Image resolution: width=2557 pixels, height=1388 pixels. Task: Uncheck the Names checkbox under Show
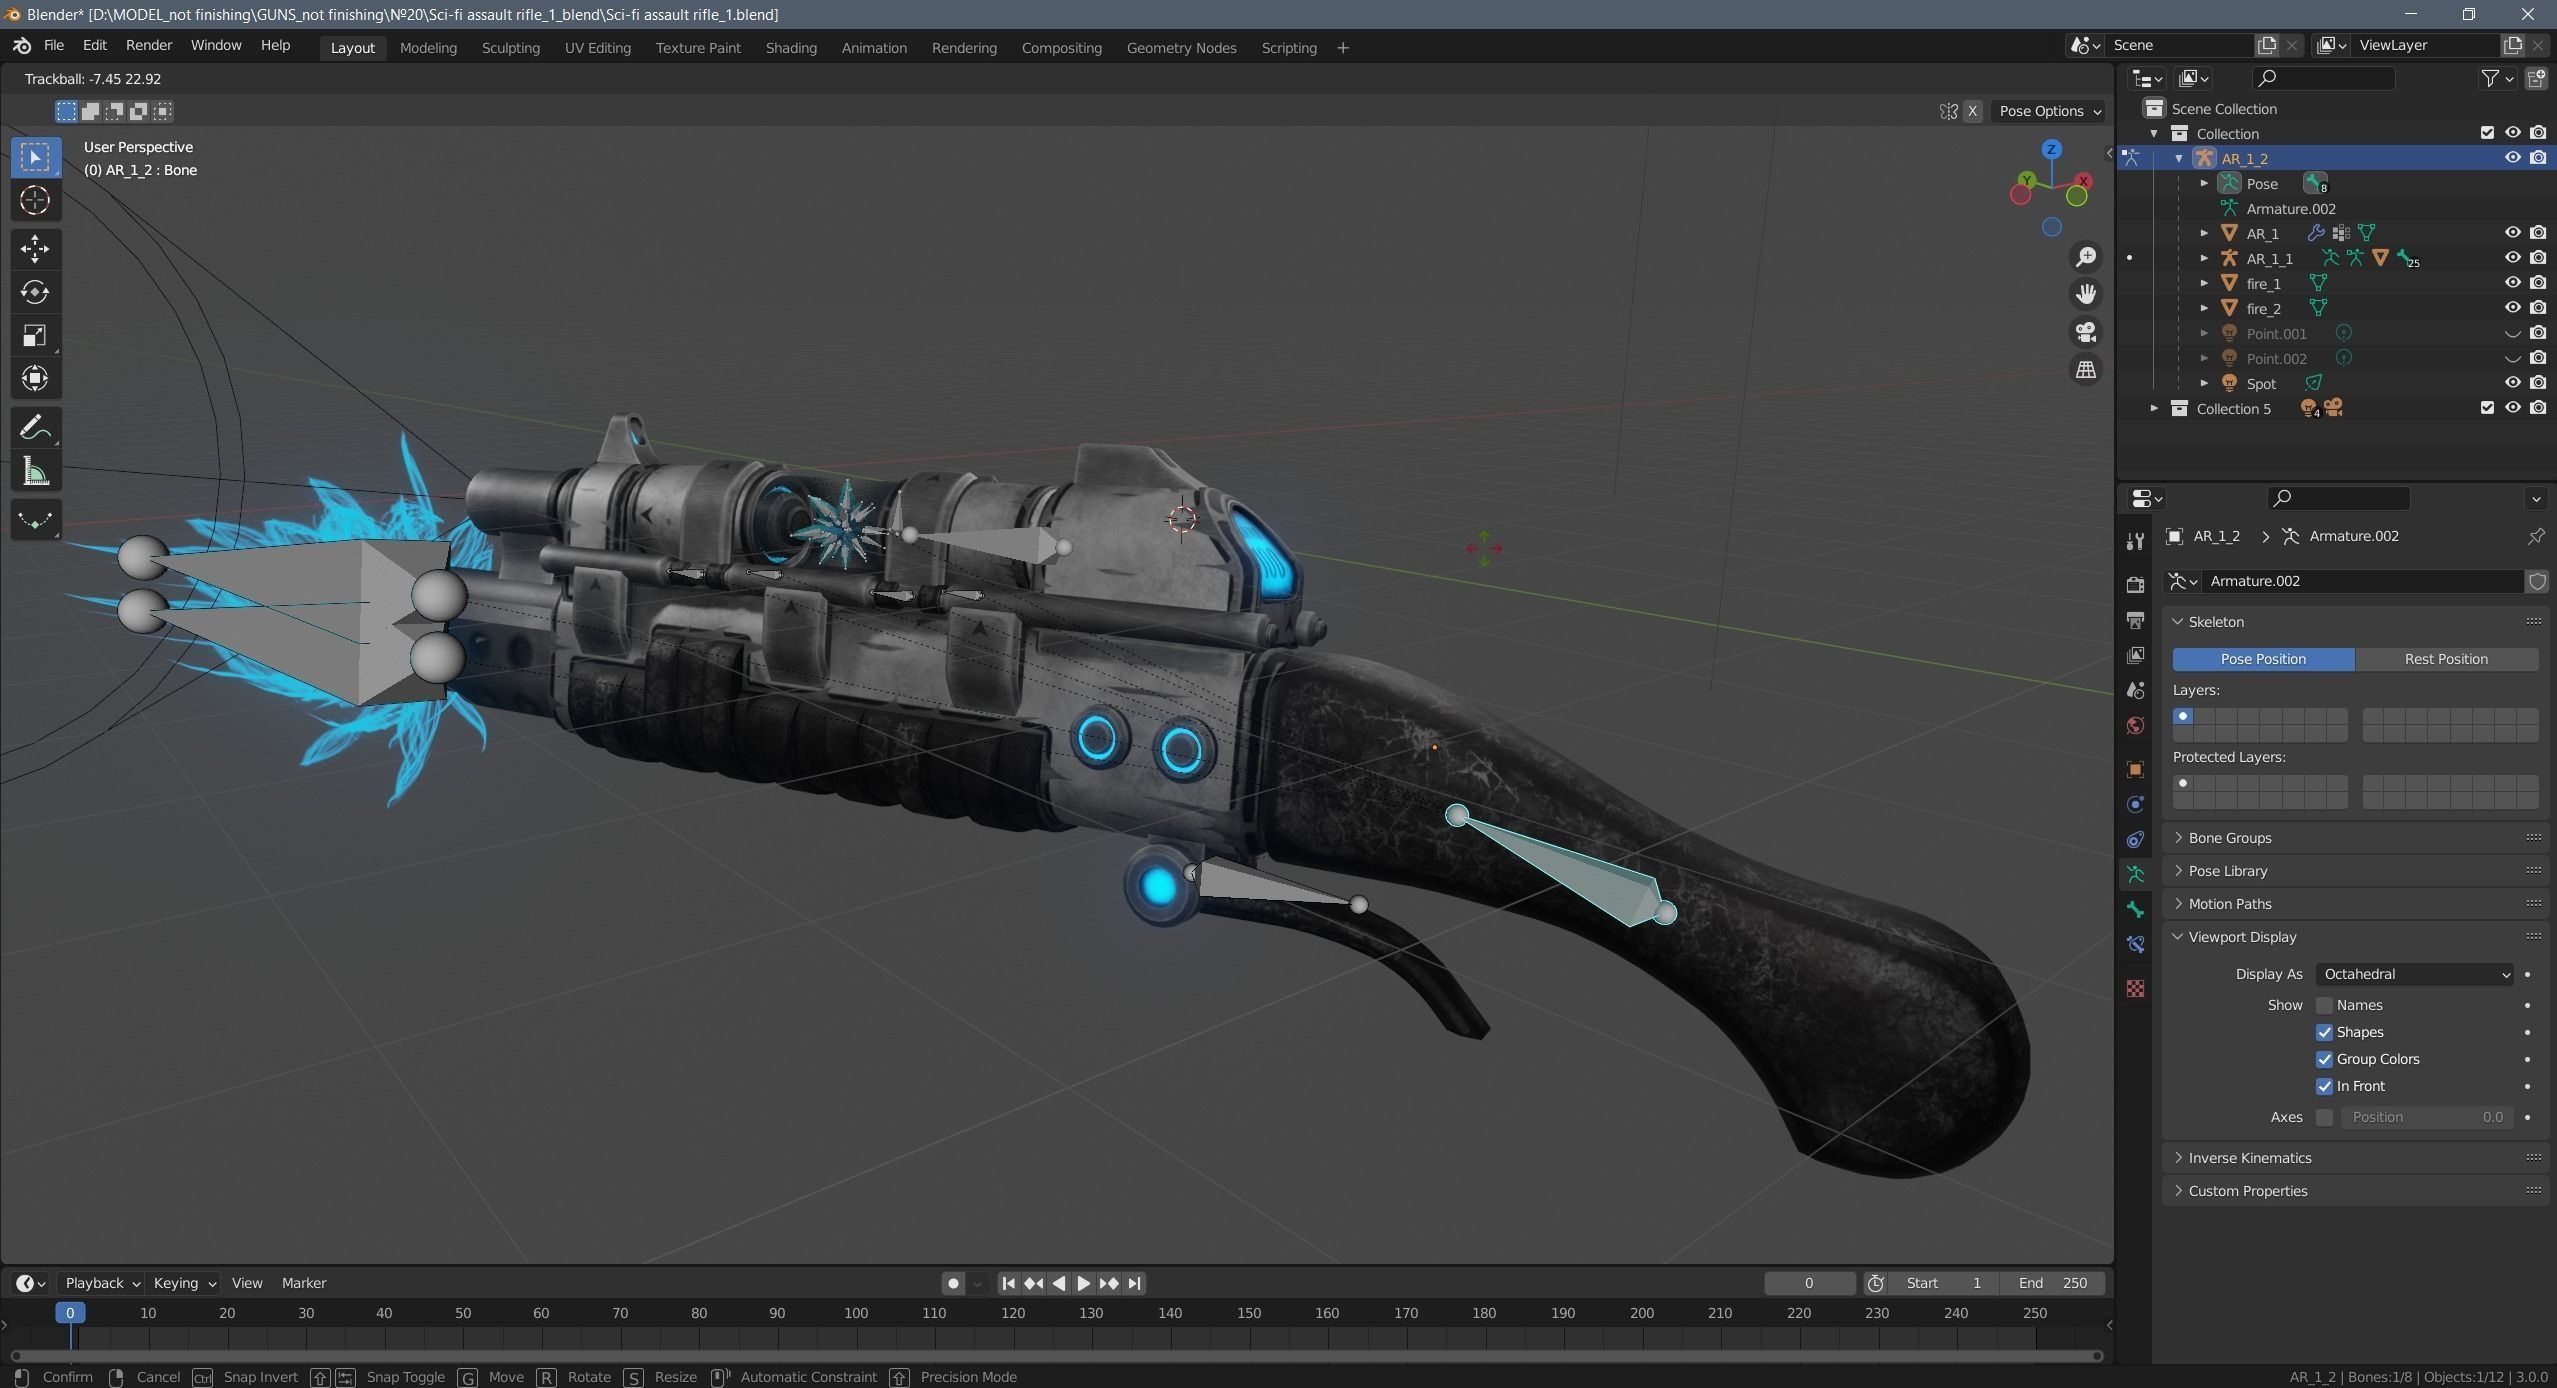[2325, 1005]
